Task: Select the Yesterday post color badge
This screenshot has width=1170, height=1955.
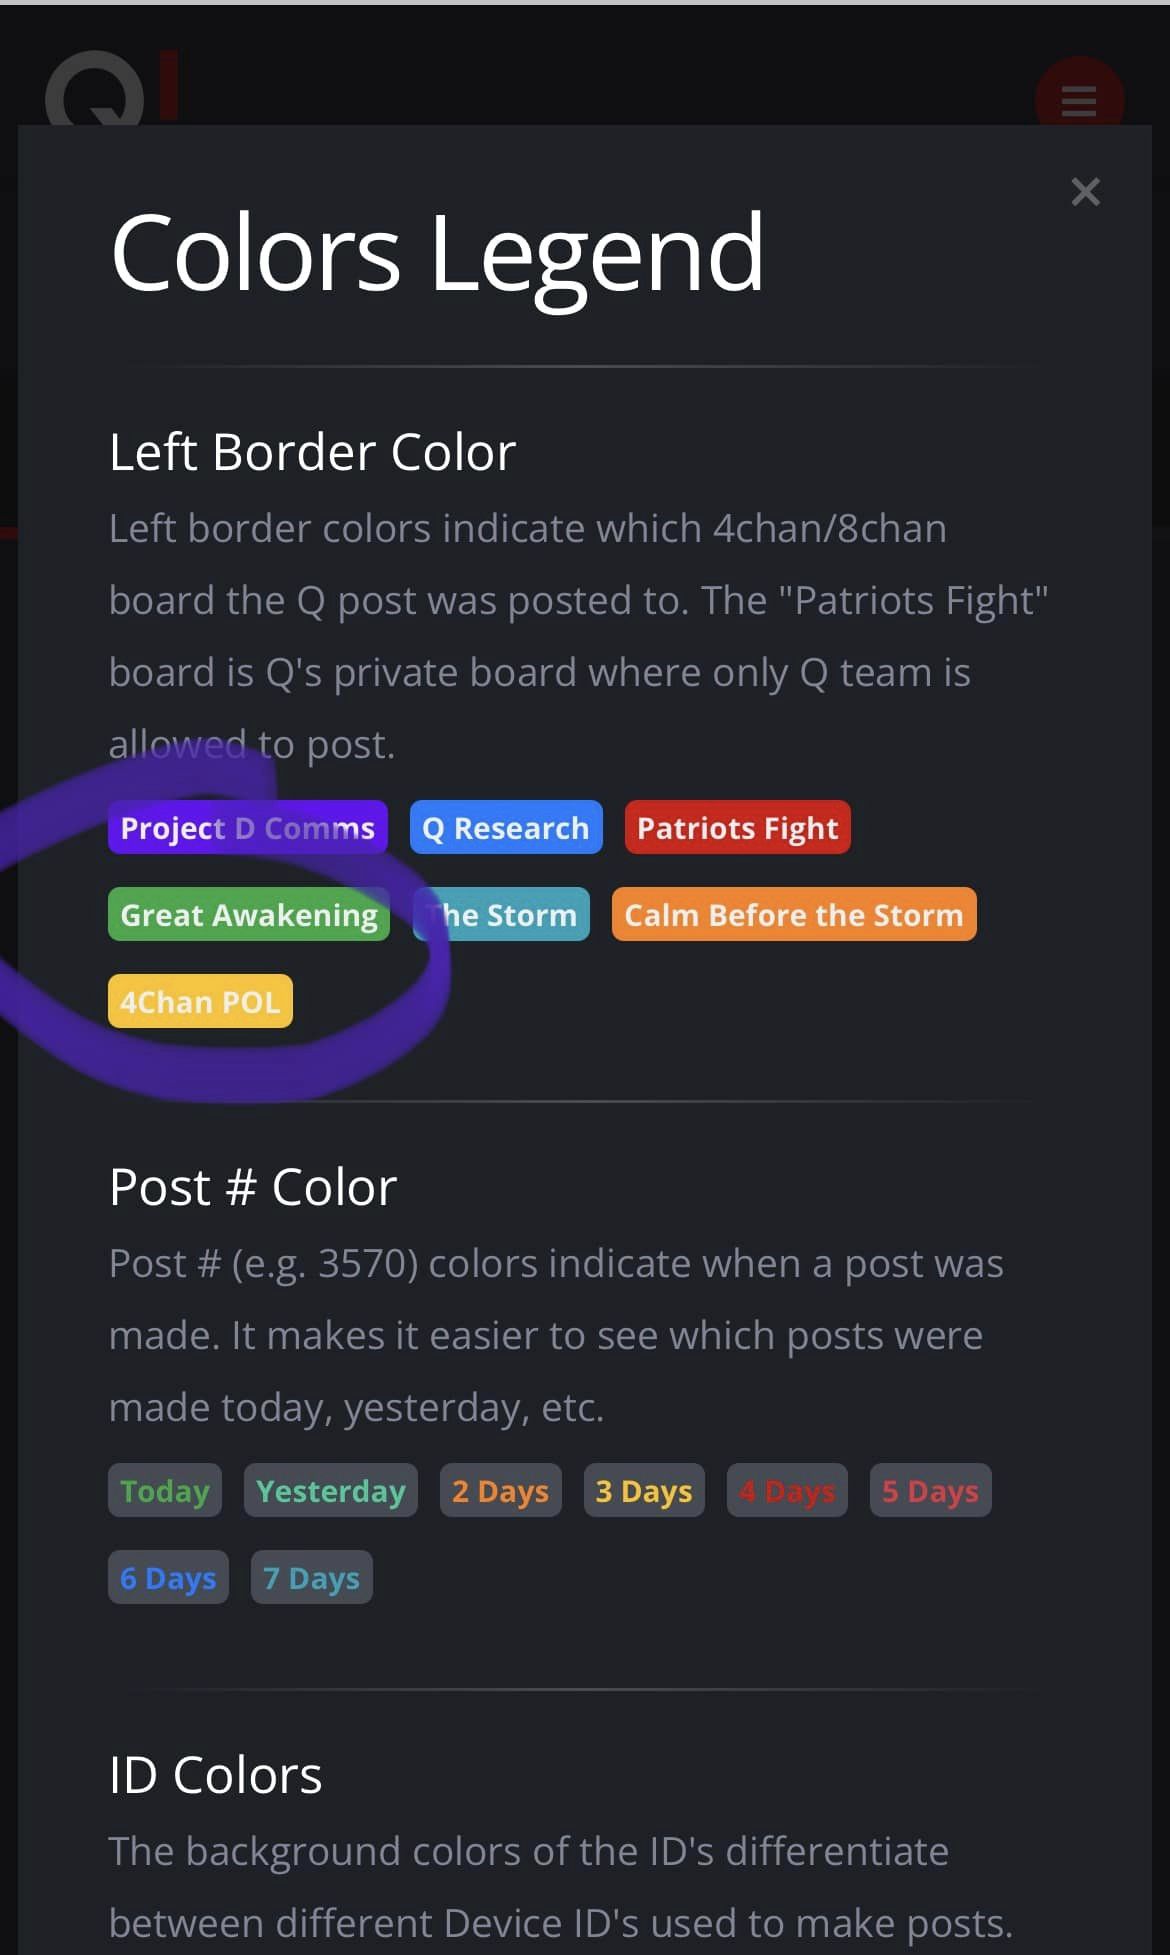Action: click(x=330, y=1491)
